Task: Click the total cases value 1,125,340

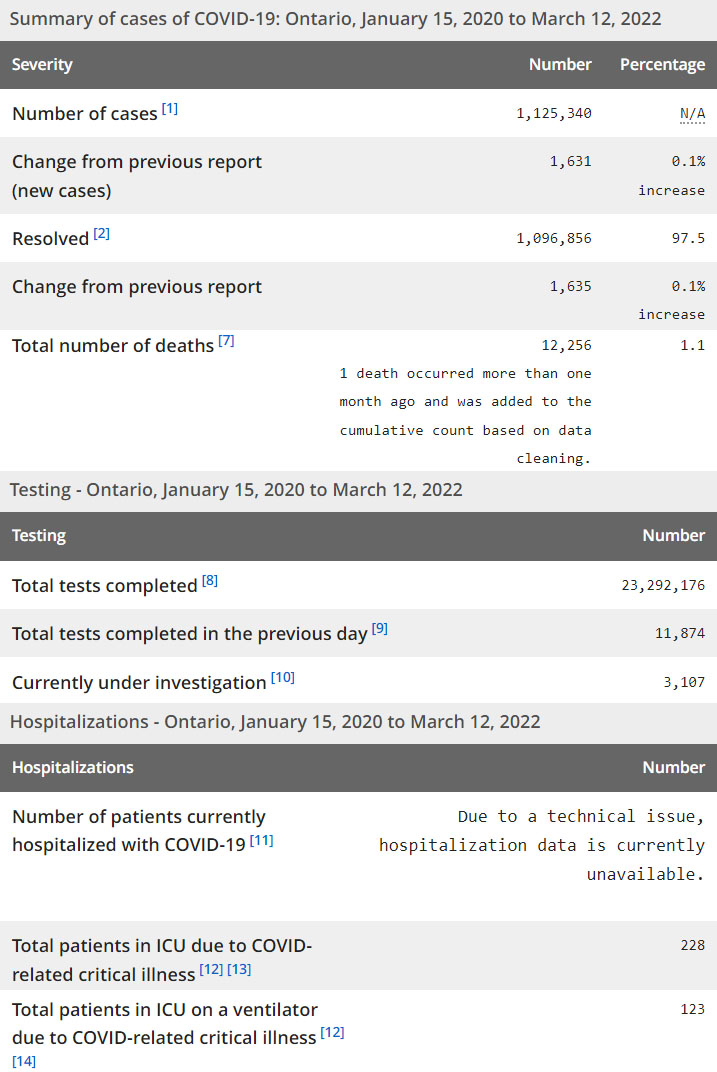Action: [554, 113]
